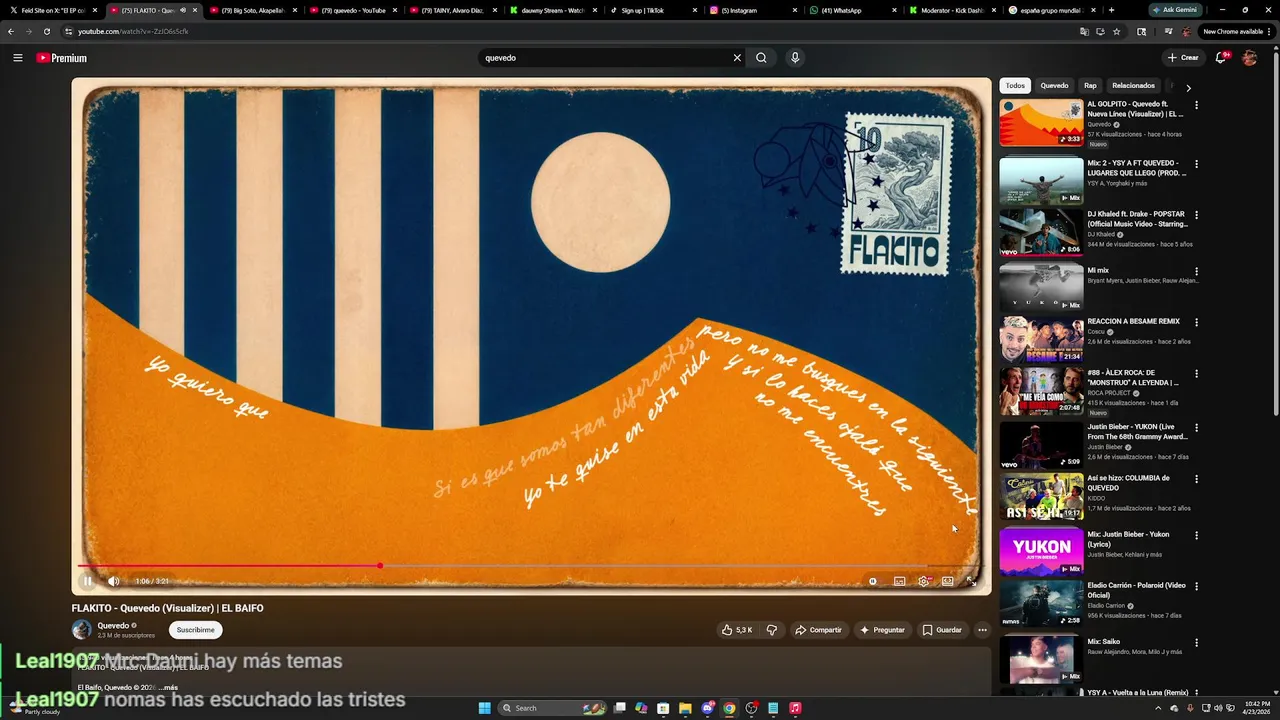Open the Quevedo channel avatar
The width and height of the screenshot is (1280, 720).
pyautogui.click(x=81, y=630)
